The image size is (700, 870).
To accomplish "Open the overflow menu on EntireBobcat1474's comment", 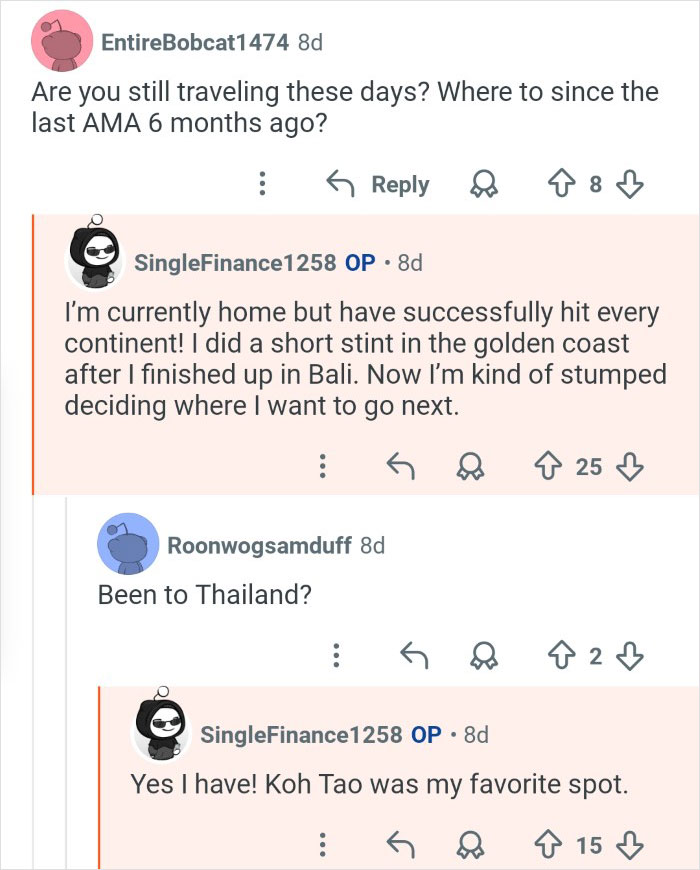I will [262, 184].
